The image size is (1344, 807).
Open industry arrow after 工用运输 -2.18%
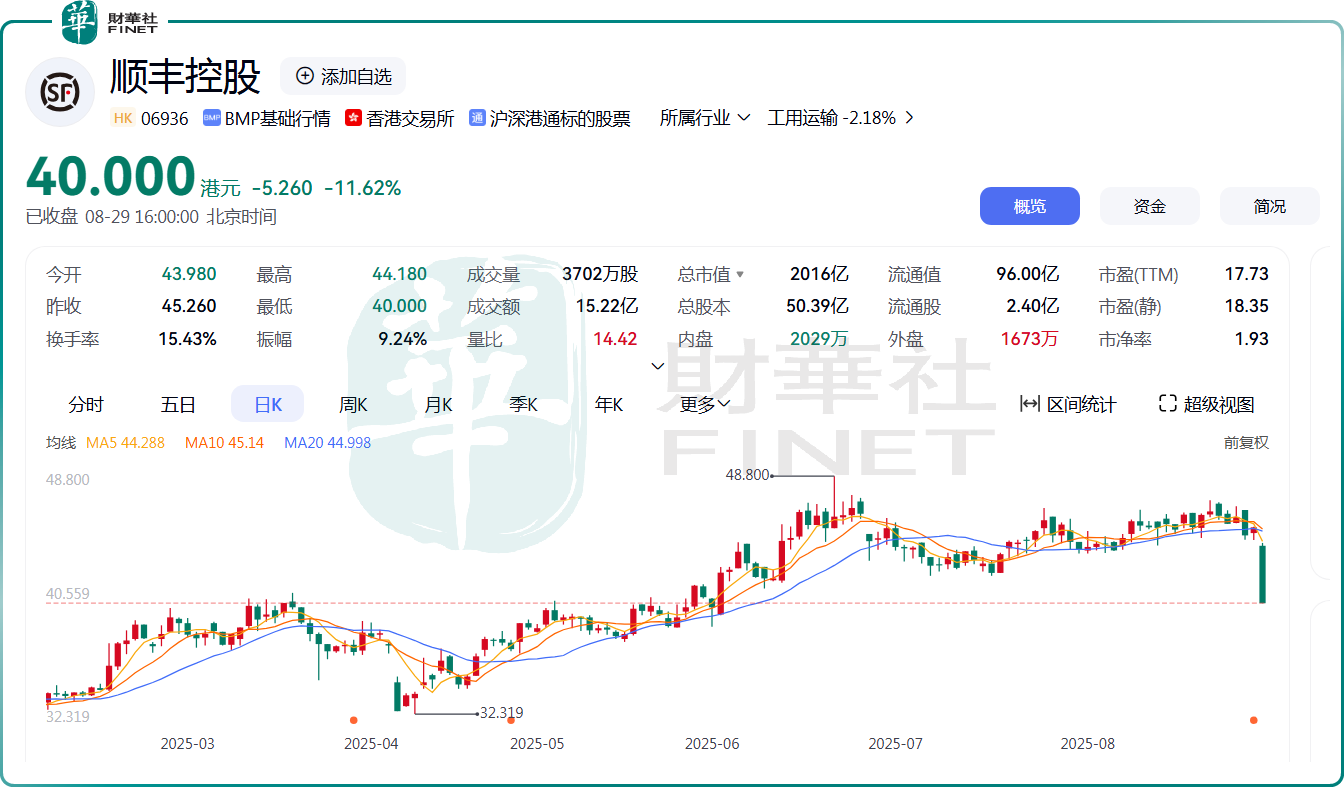coord(909,118)
